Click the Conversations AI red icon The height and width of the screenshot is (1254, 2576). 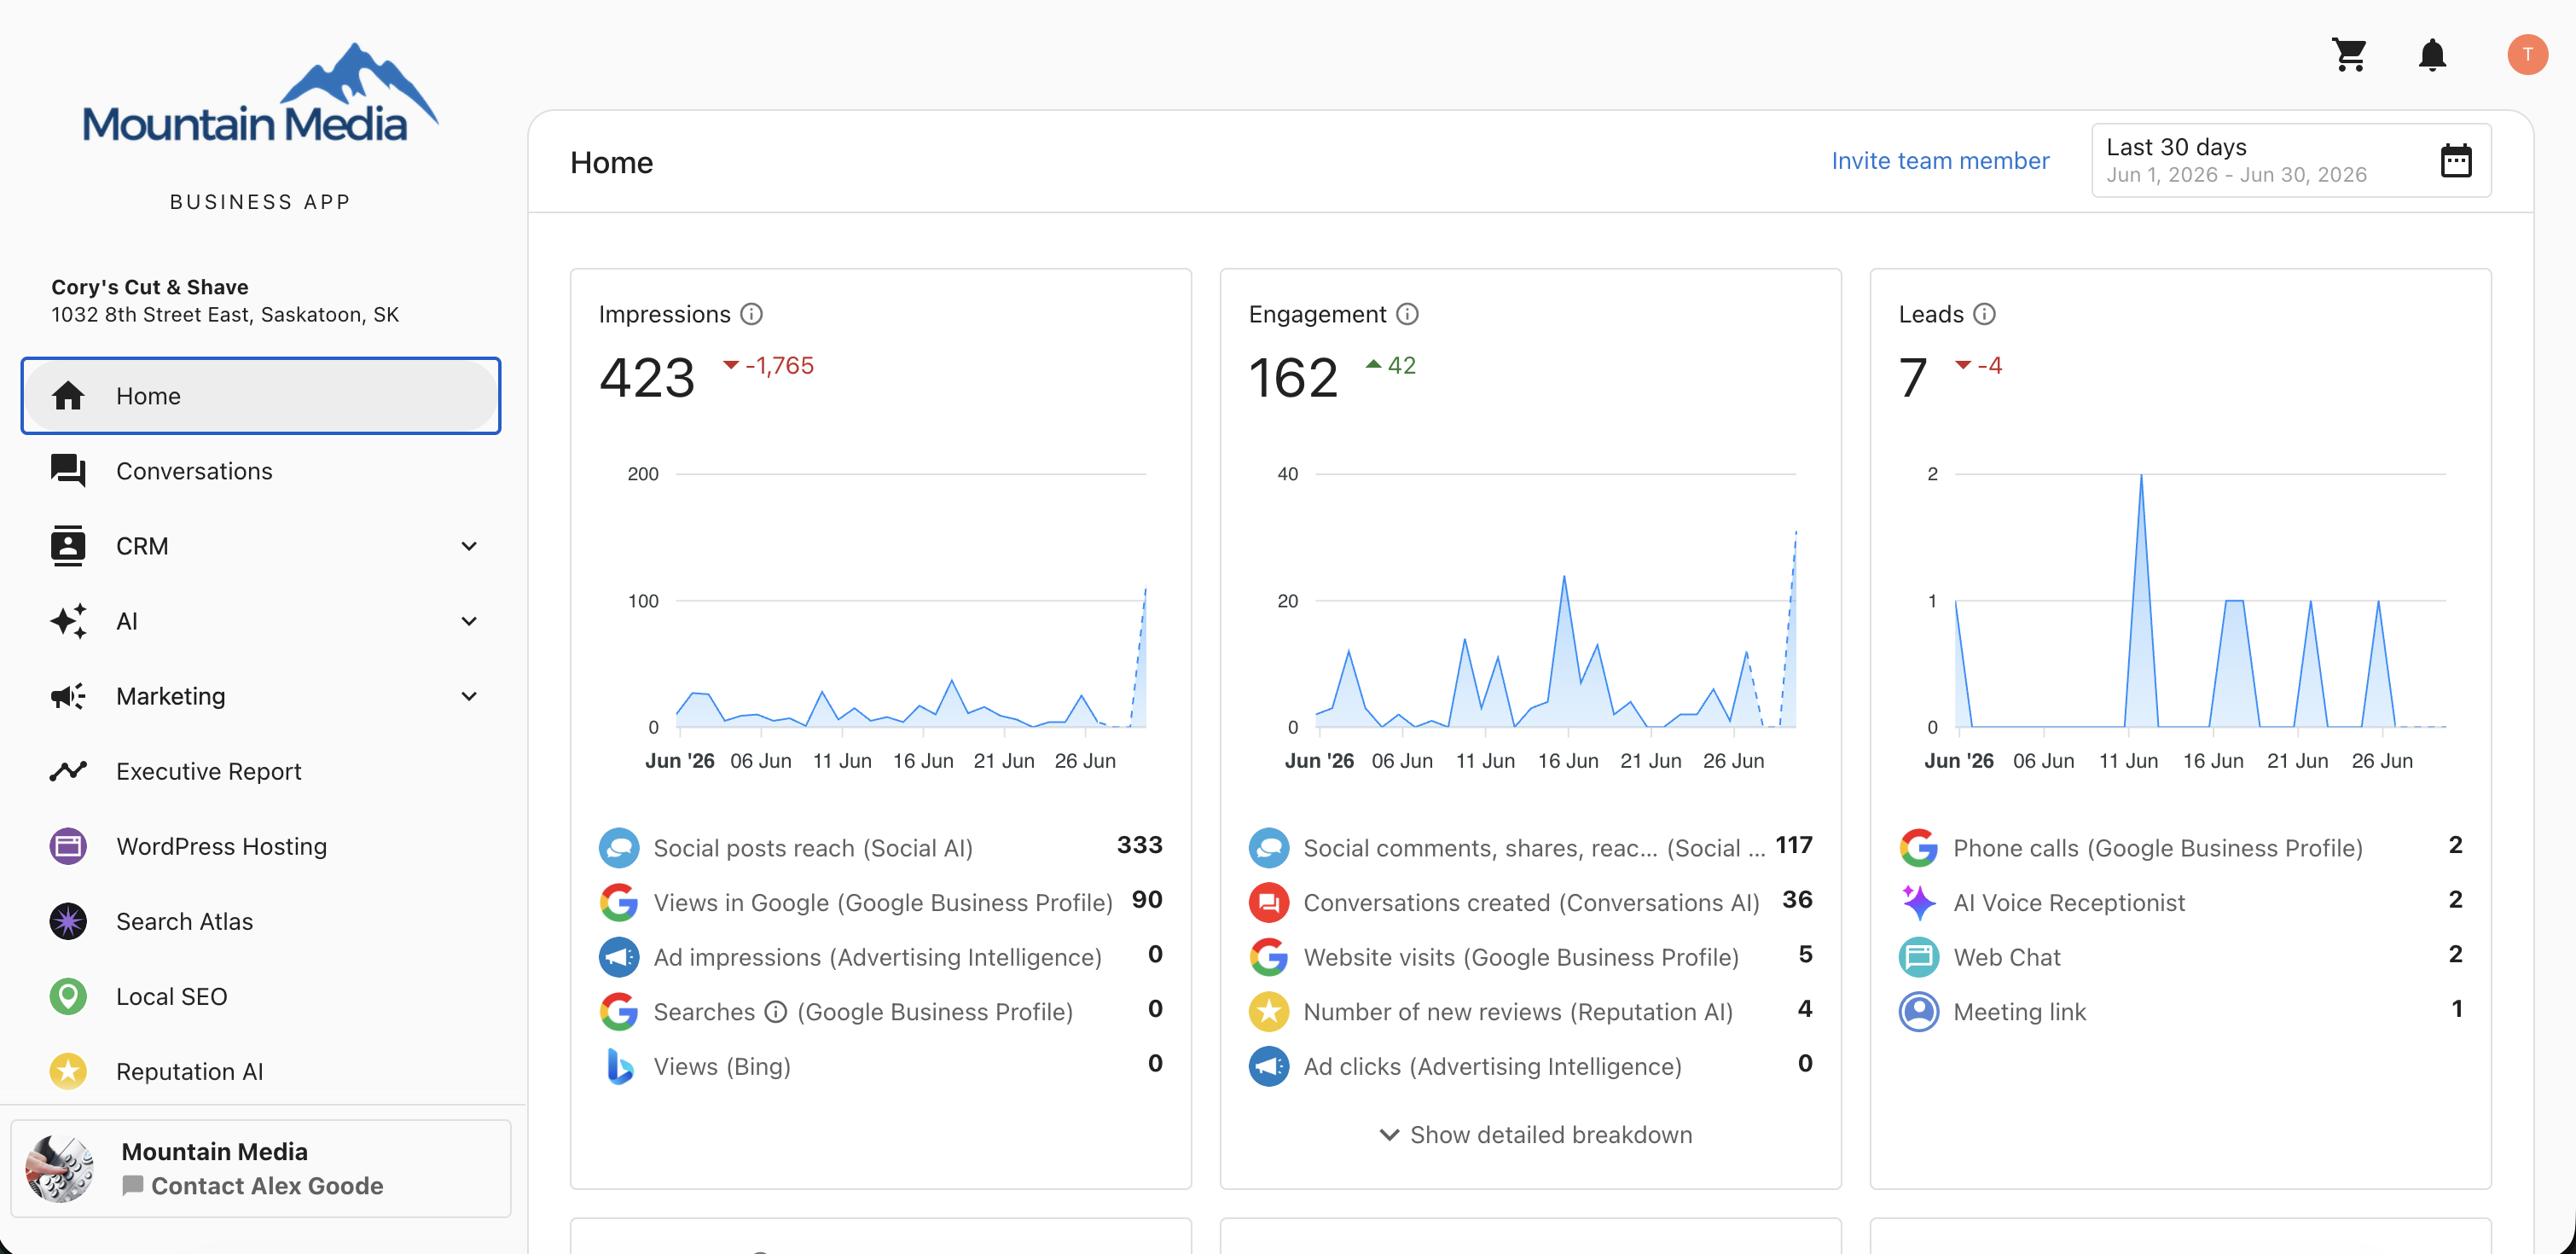1269,903
